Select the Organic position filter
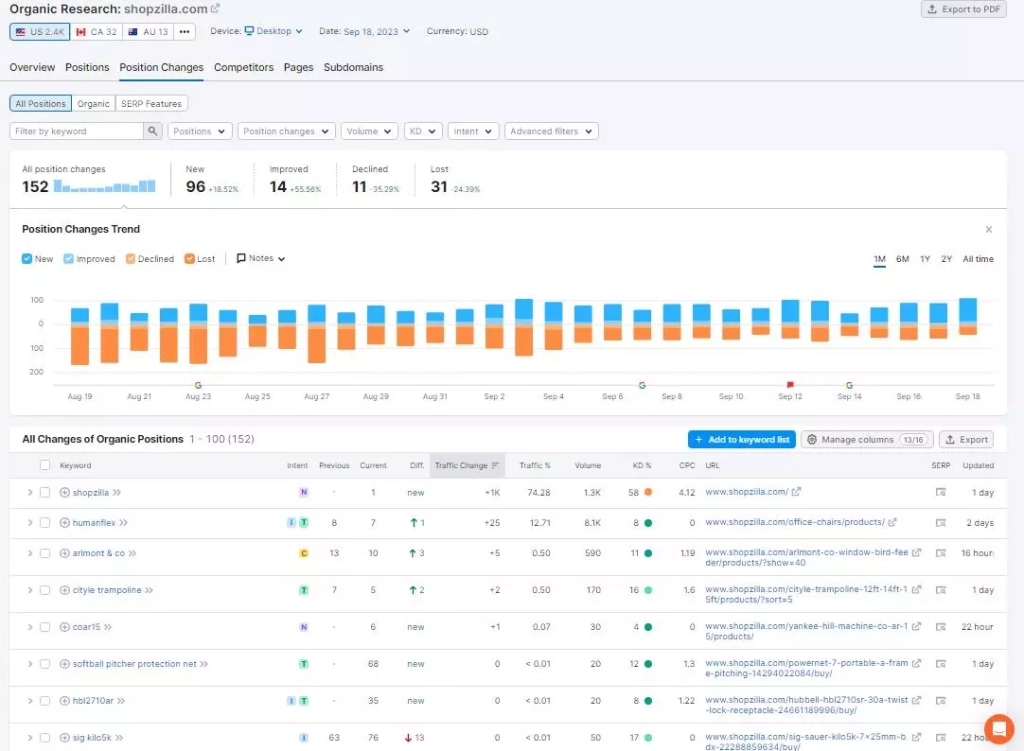 (x=93, y=104)
